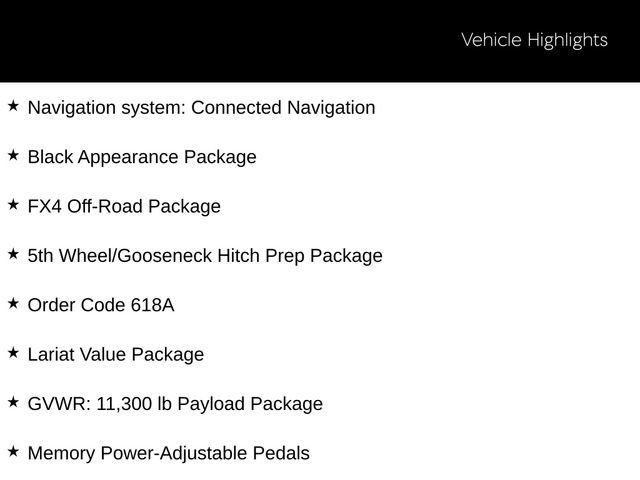Image resolution: width=640 pixels, height=480 pixels.
Task: Click Lariat Value Package text
Action: (116, 355)
